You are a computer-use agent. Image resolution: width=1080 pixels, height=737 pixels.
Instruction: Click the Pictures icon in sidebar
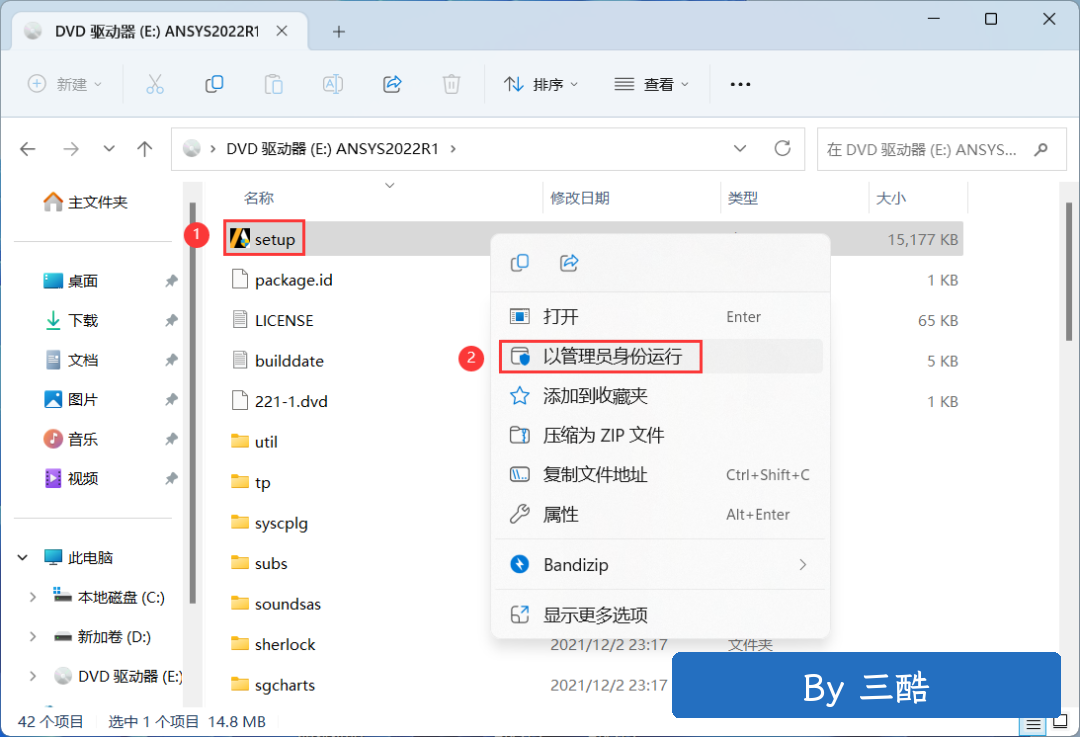[53, 399]
